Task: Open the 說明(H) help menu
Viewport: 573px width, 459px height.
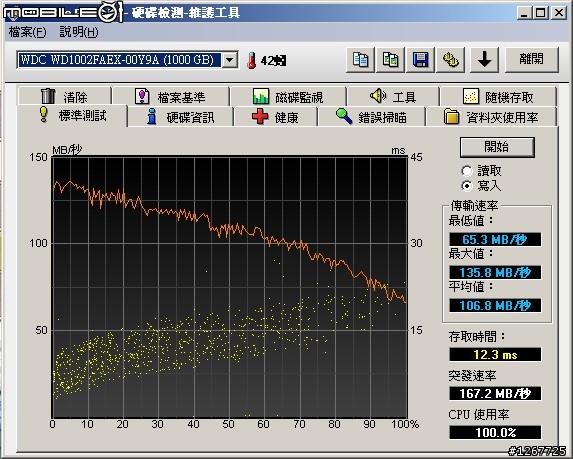Action: [x=79, y=32]
